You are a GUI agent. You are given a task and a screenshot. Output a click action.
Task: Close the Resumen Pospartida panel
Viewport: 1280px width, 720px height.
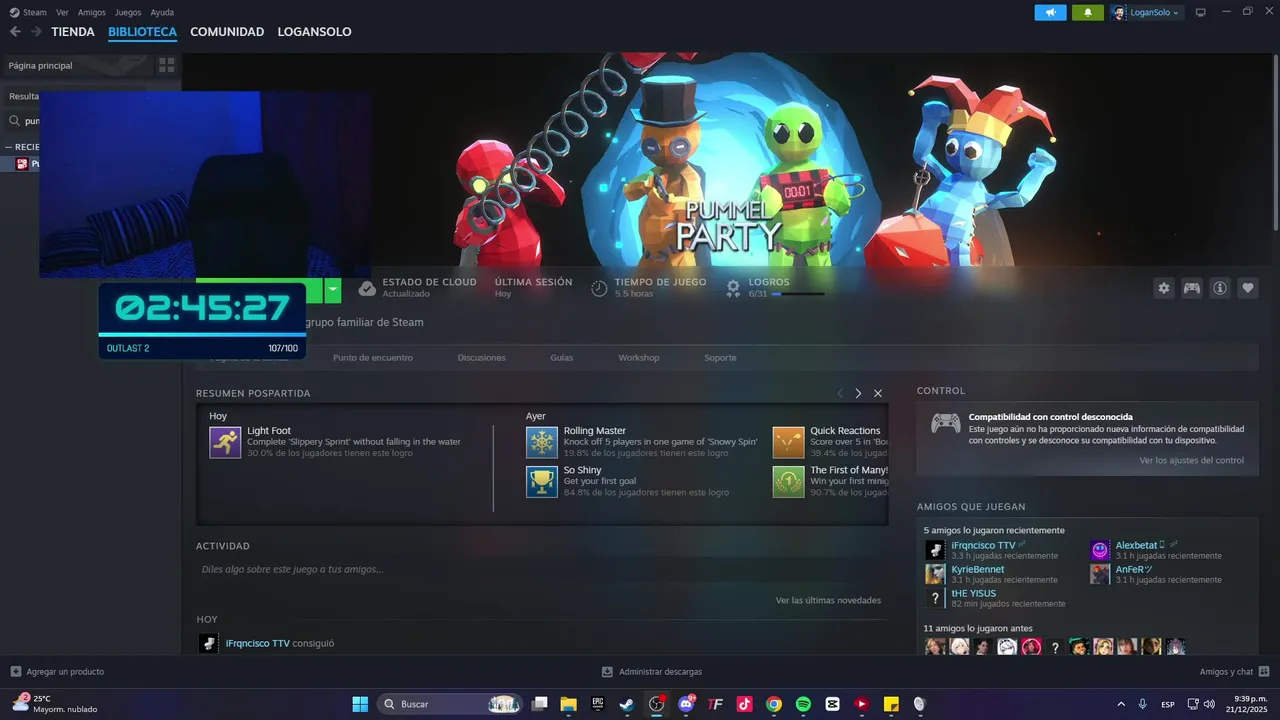(878, 393)
